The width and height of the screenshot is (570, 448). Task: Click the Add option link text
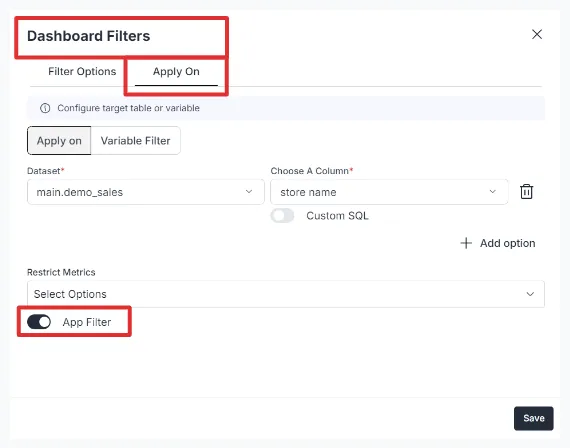click(507, 243)
